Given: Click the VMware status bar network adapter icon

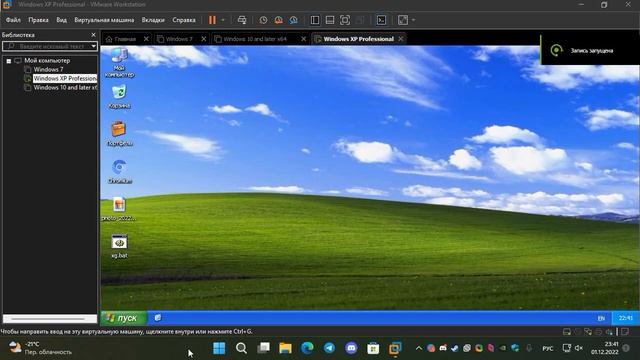Looking at the screenshot, I should coord(588,332).
